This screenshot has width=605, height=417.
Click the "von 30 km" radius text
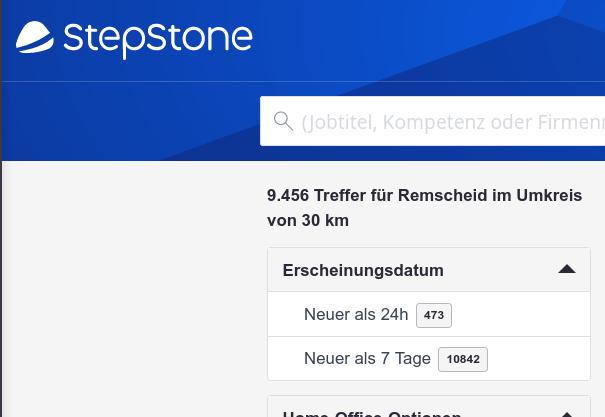308,220
